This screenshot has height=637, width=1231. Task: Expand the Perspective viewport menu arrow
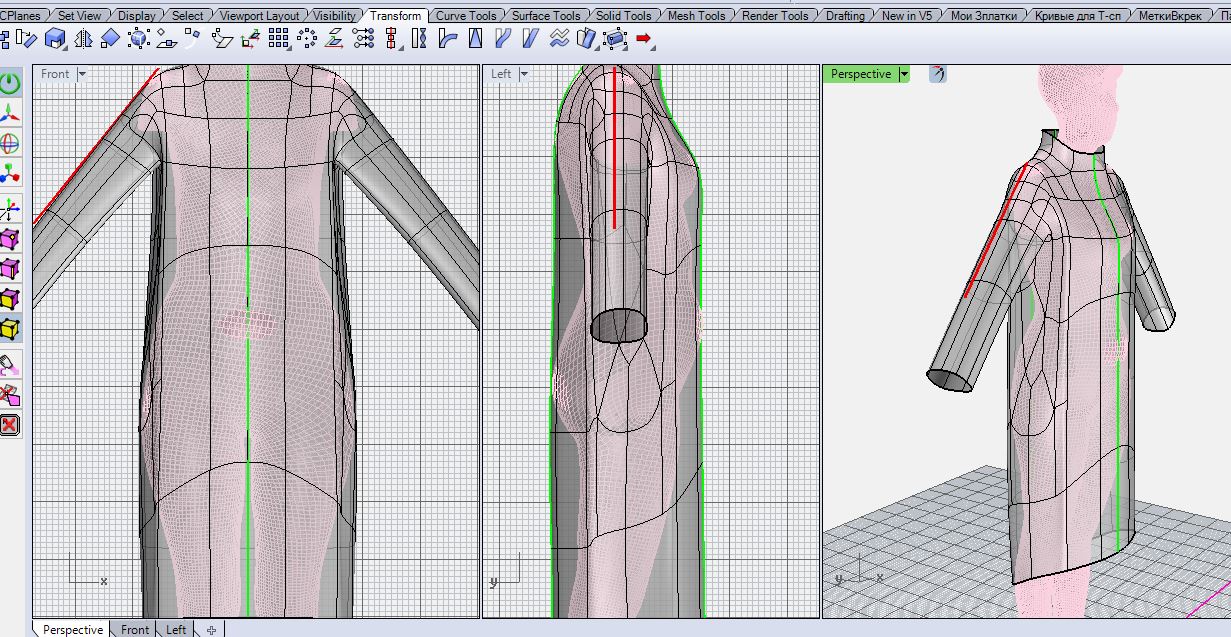point(904,74)
